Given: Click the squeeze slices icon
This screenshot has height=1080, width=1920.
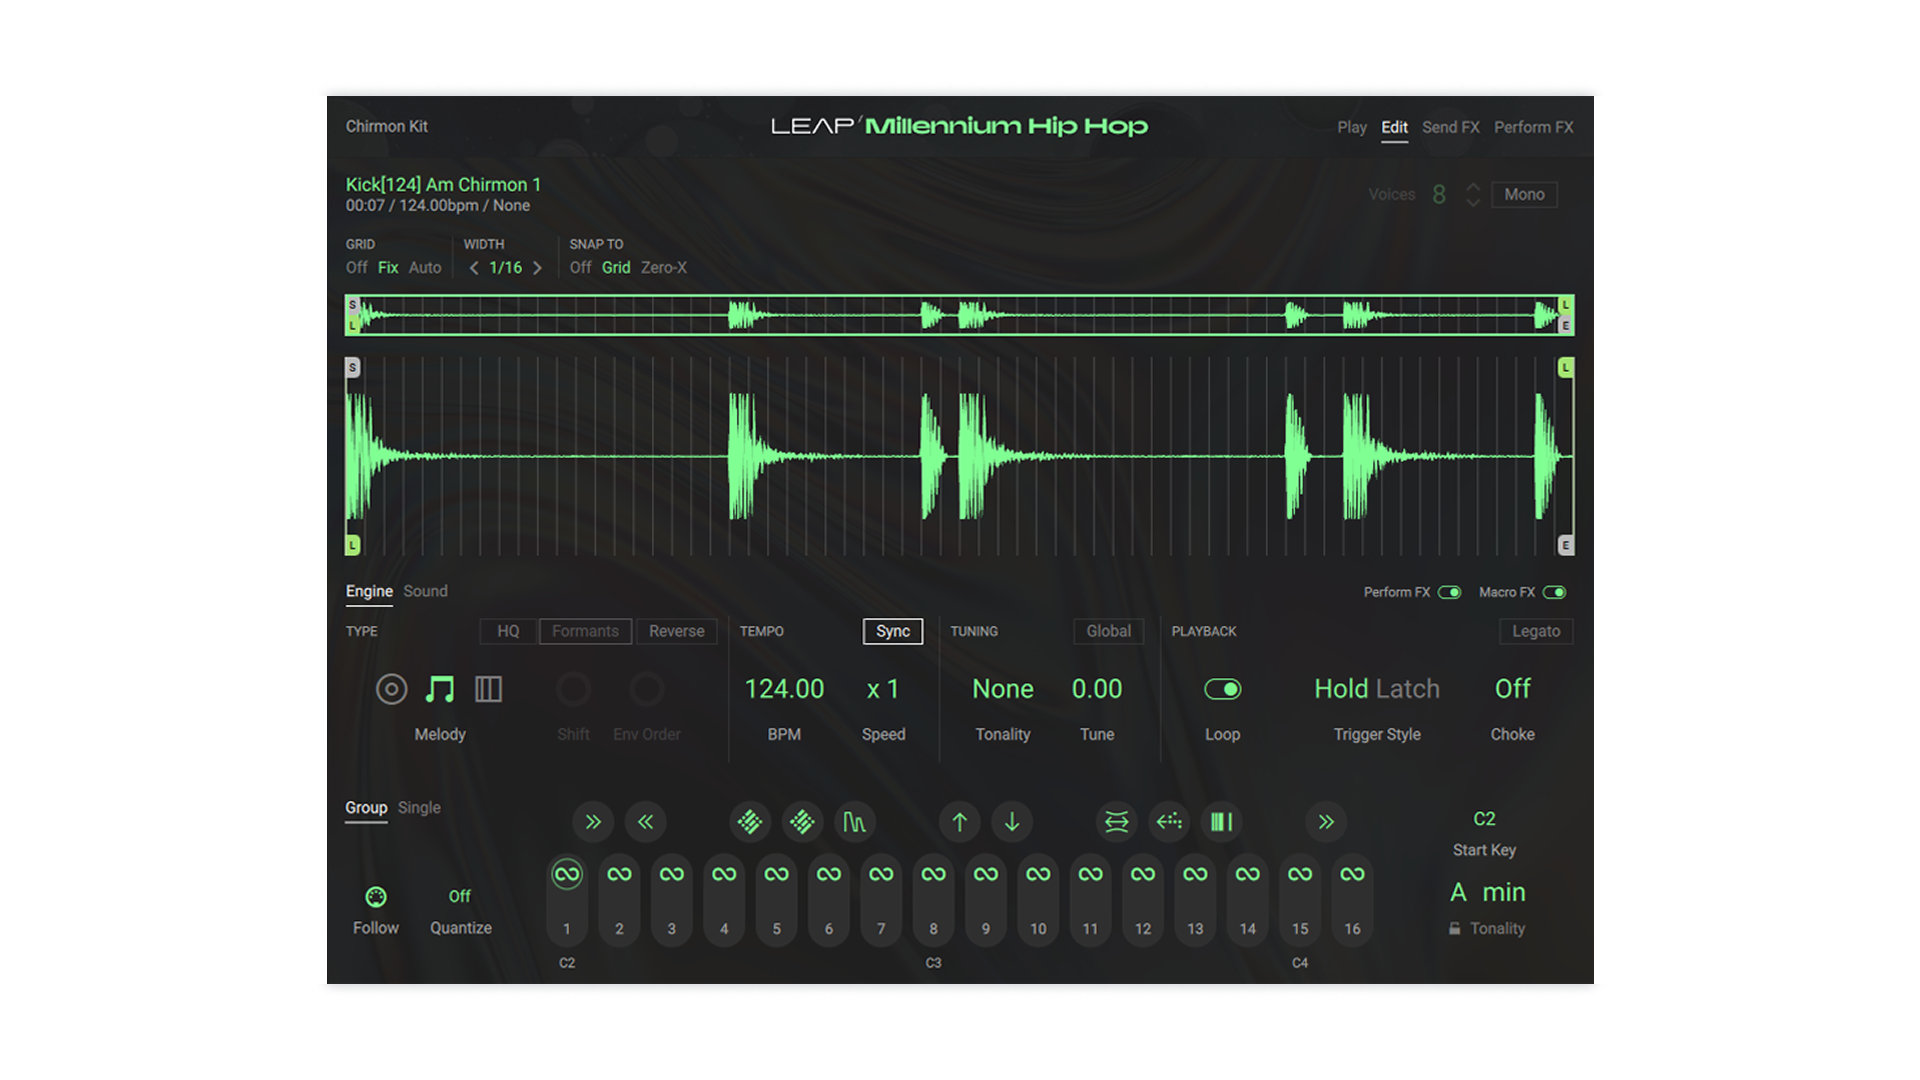Looking at the screenshot, I should click(1116, 822).
